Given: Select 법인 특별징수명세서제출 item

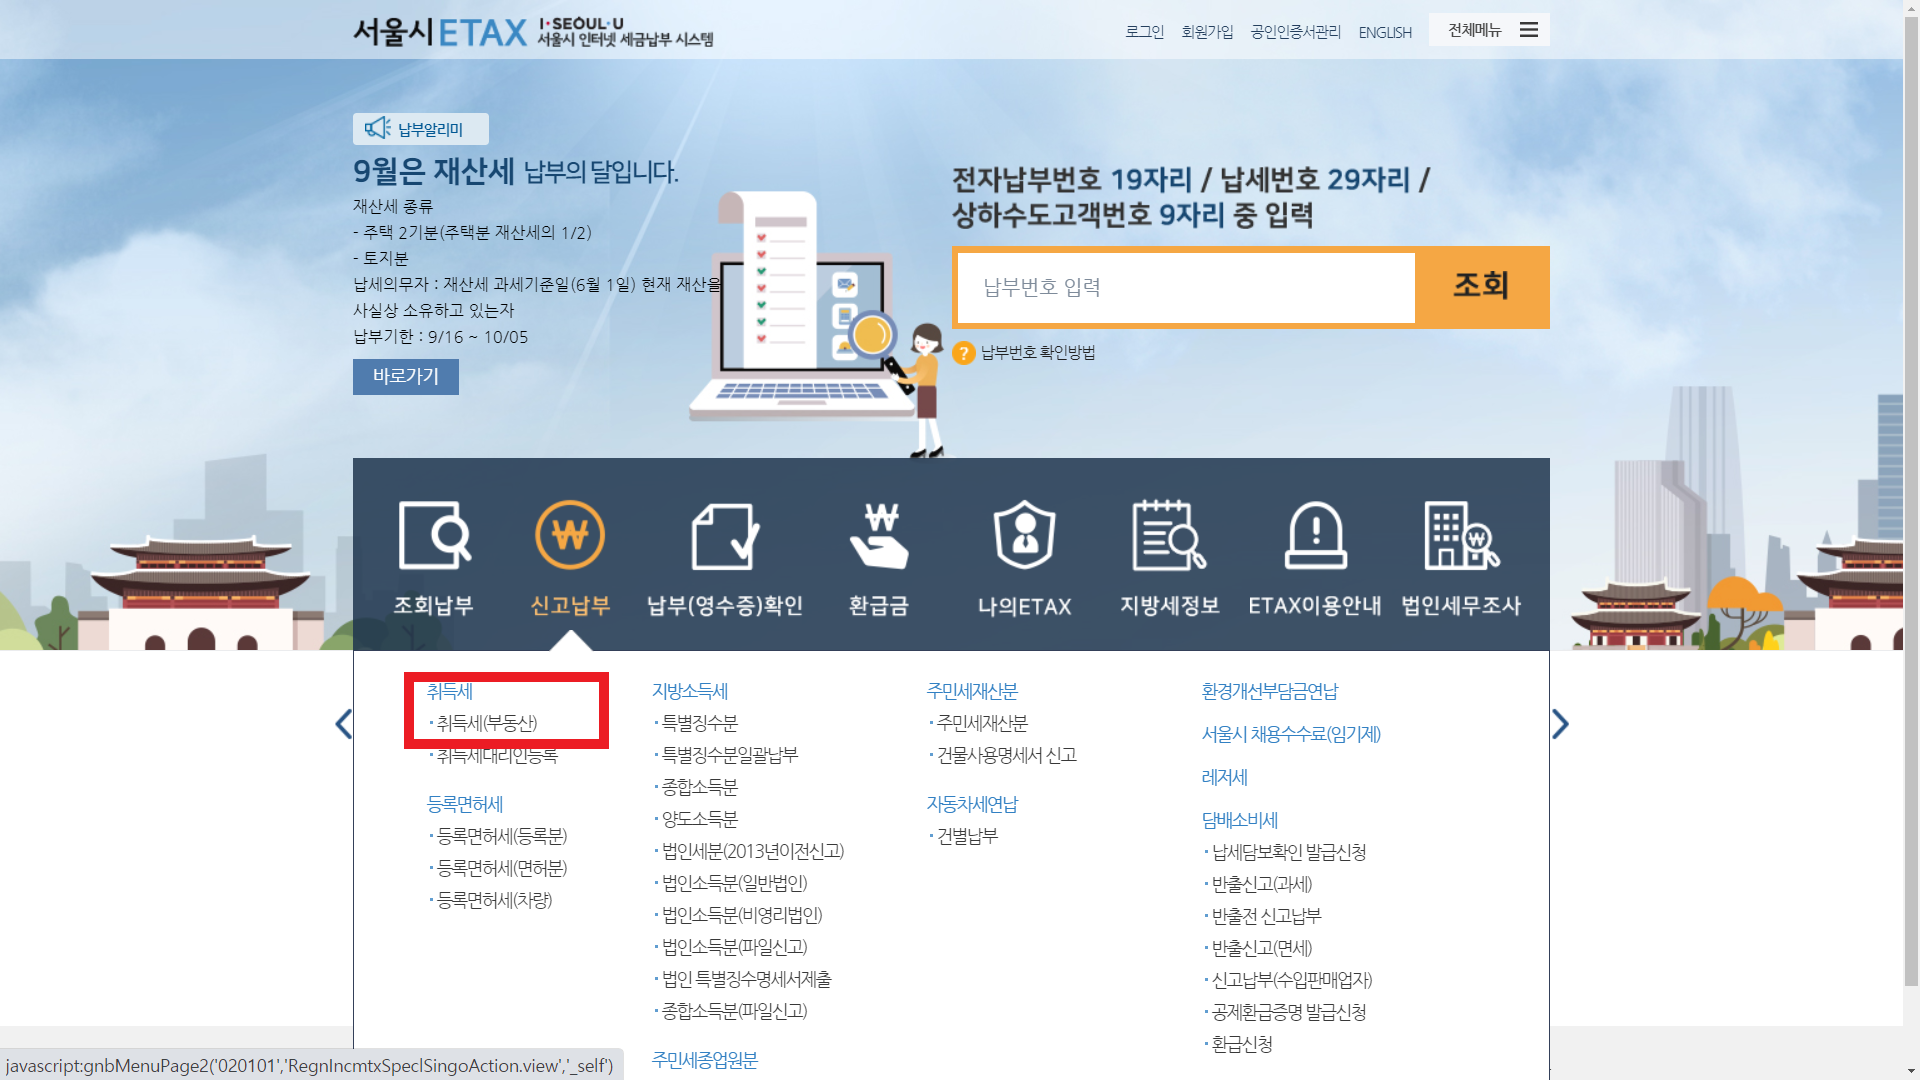Looking at the screenshot, I should (746, 979).
